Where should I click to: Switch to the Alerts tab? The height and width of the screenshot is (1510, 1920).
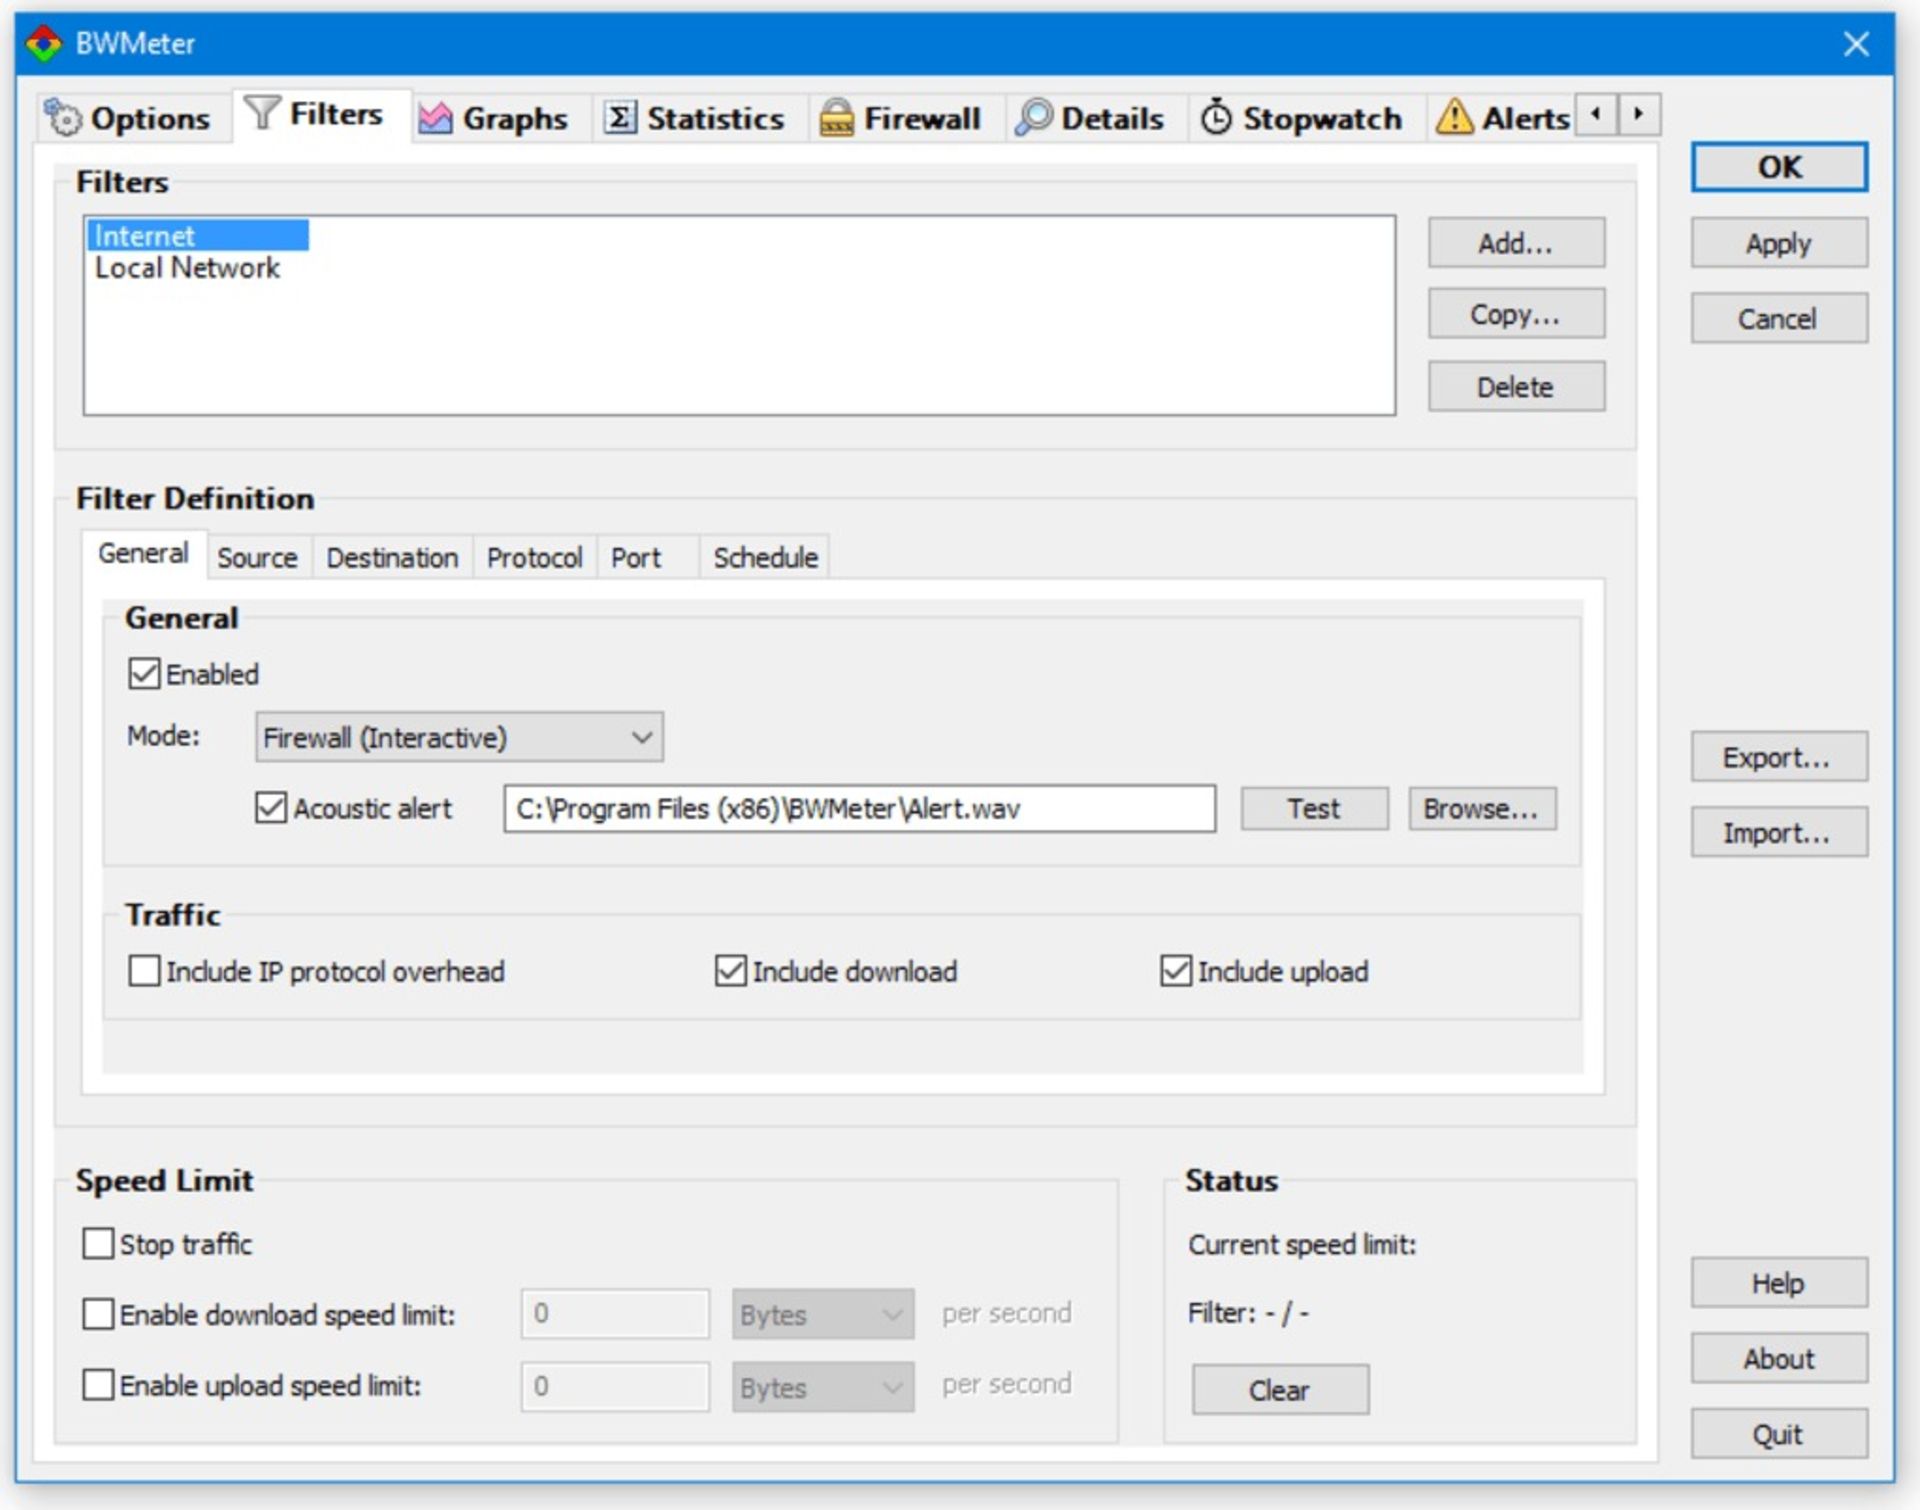coord(1503,118)
